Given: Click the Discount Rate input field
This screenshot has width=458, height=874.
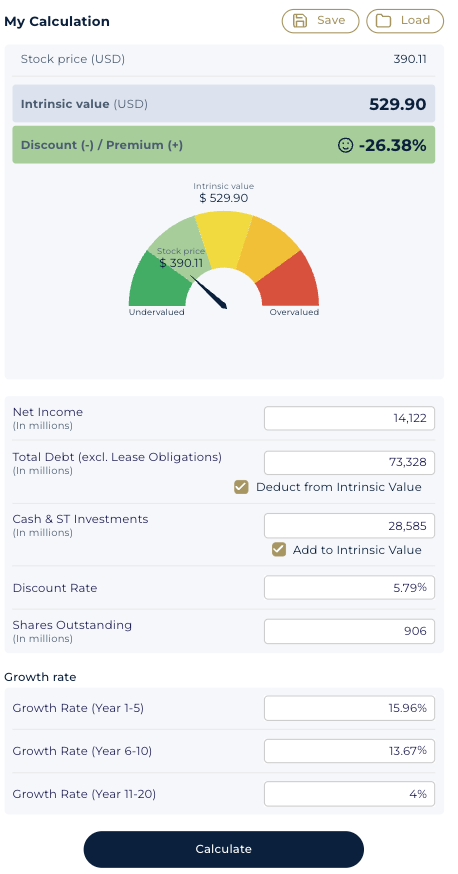Looking at the screenshot, I should 349,587.
